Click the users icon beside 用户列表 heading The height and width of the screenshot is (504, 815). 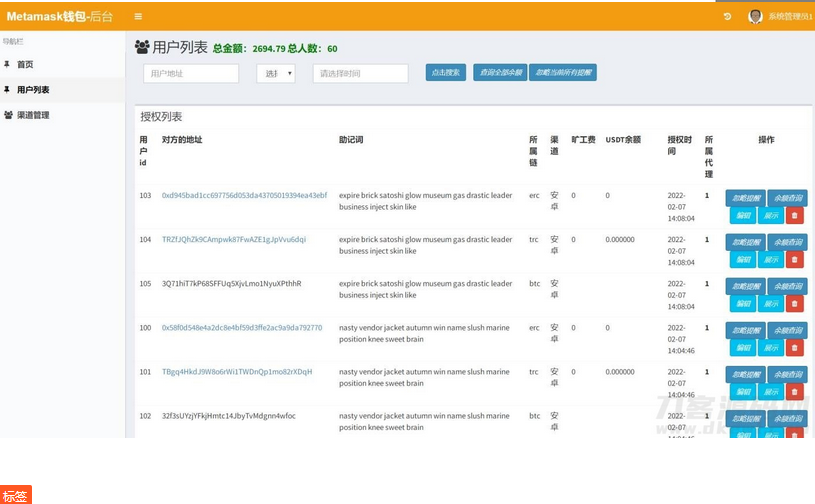[142, 47]
